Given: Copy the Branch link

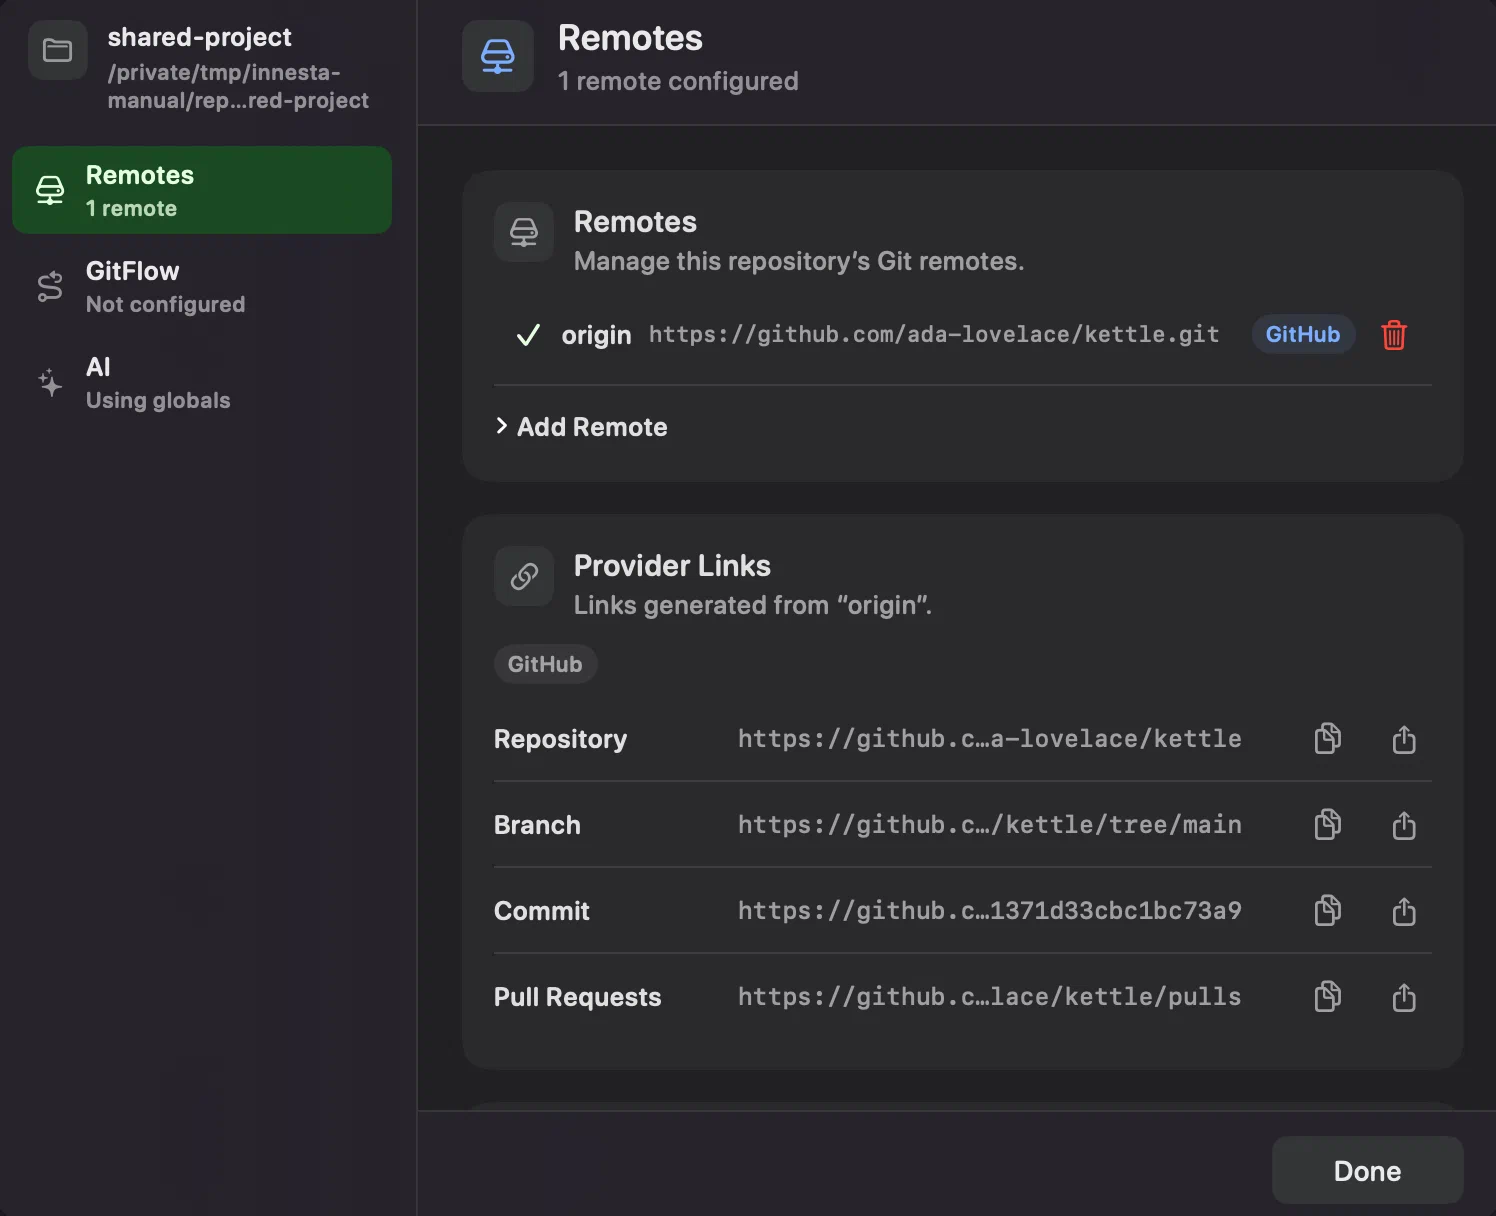Looking at the screenshot, I should pos(1327,825).
